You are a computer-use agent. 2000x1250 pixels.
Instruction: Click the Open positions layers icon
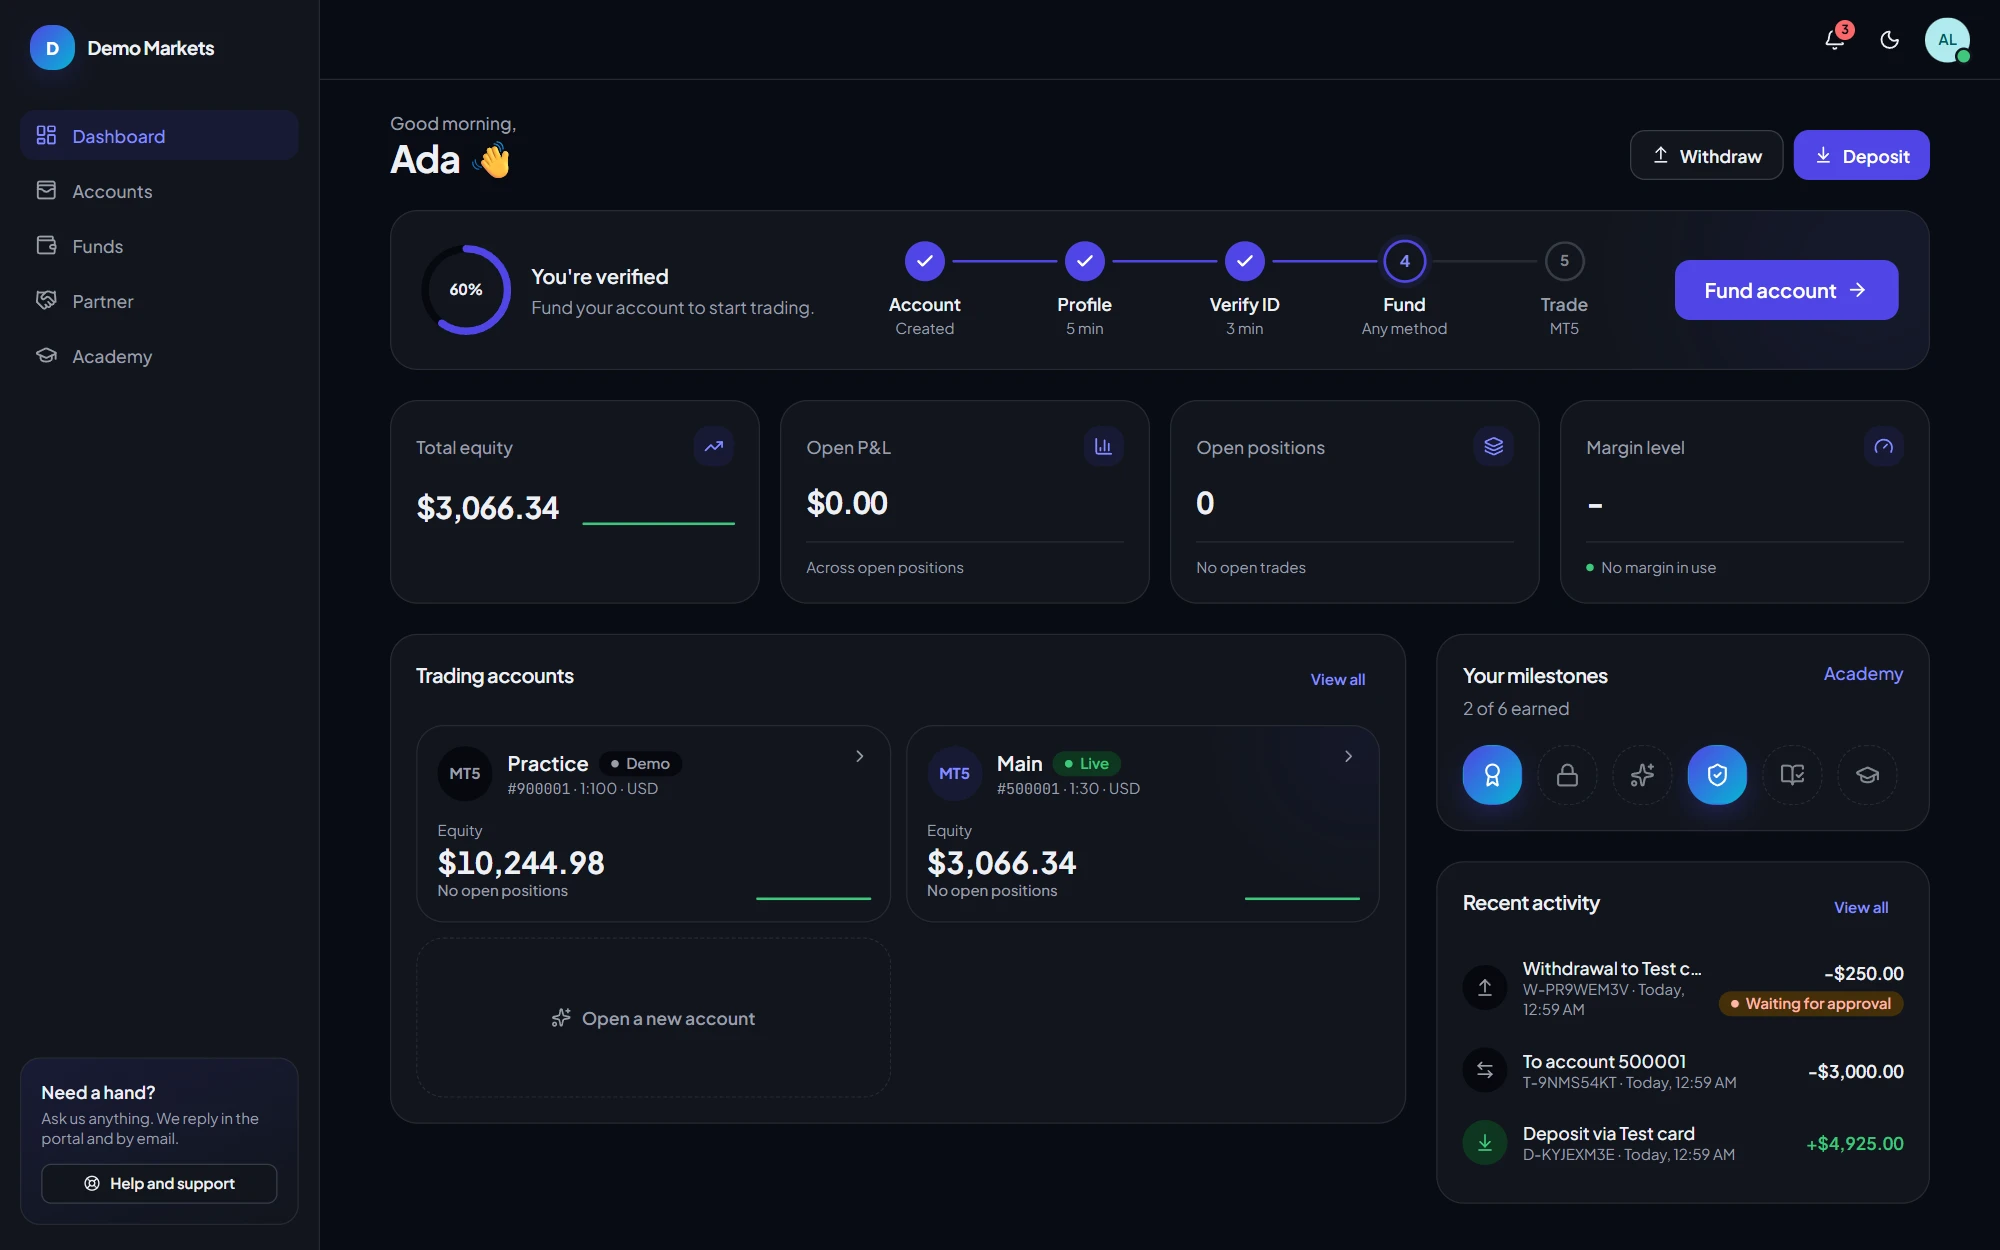coord(1494,446)
